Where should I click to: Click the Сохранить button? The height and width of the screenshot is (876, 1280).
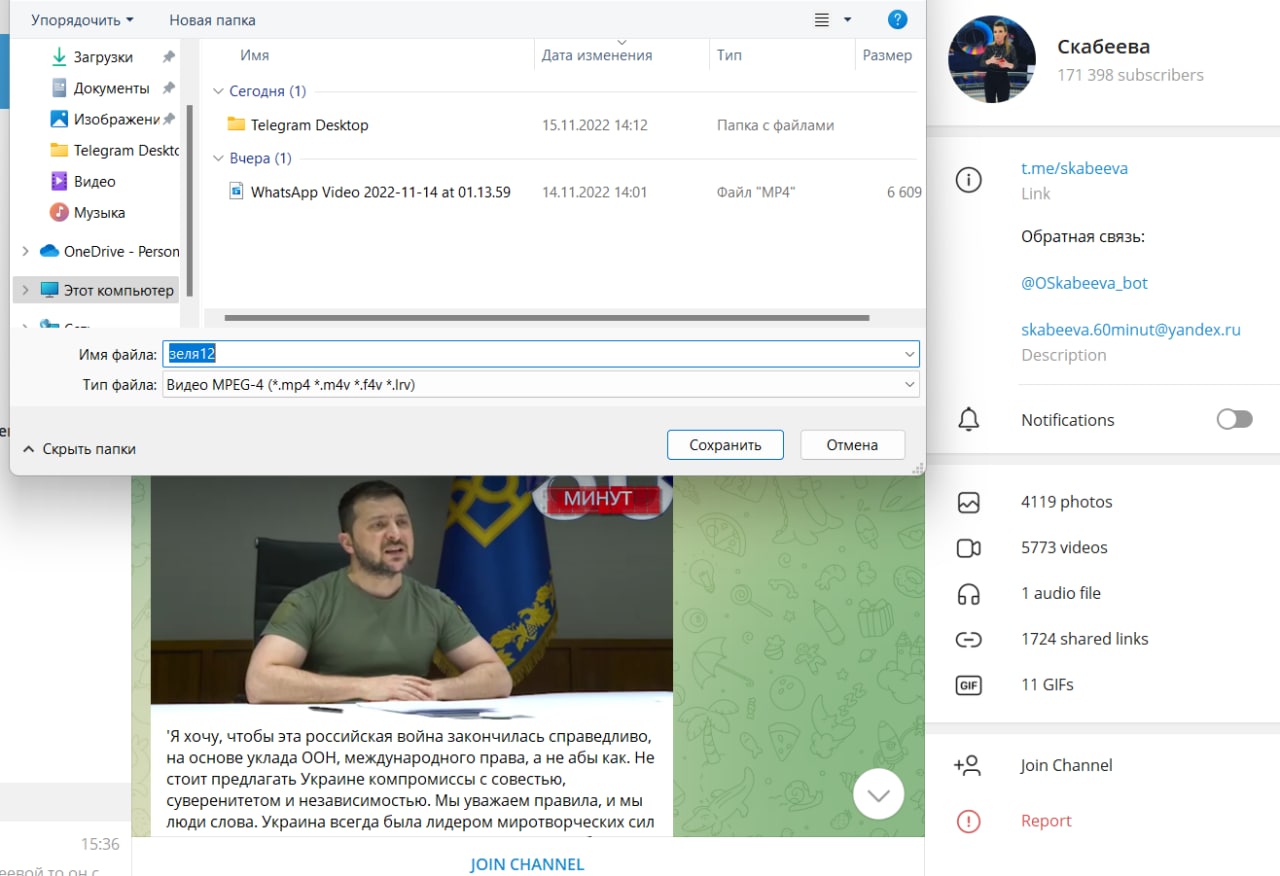725,445
